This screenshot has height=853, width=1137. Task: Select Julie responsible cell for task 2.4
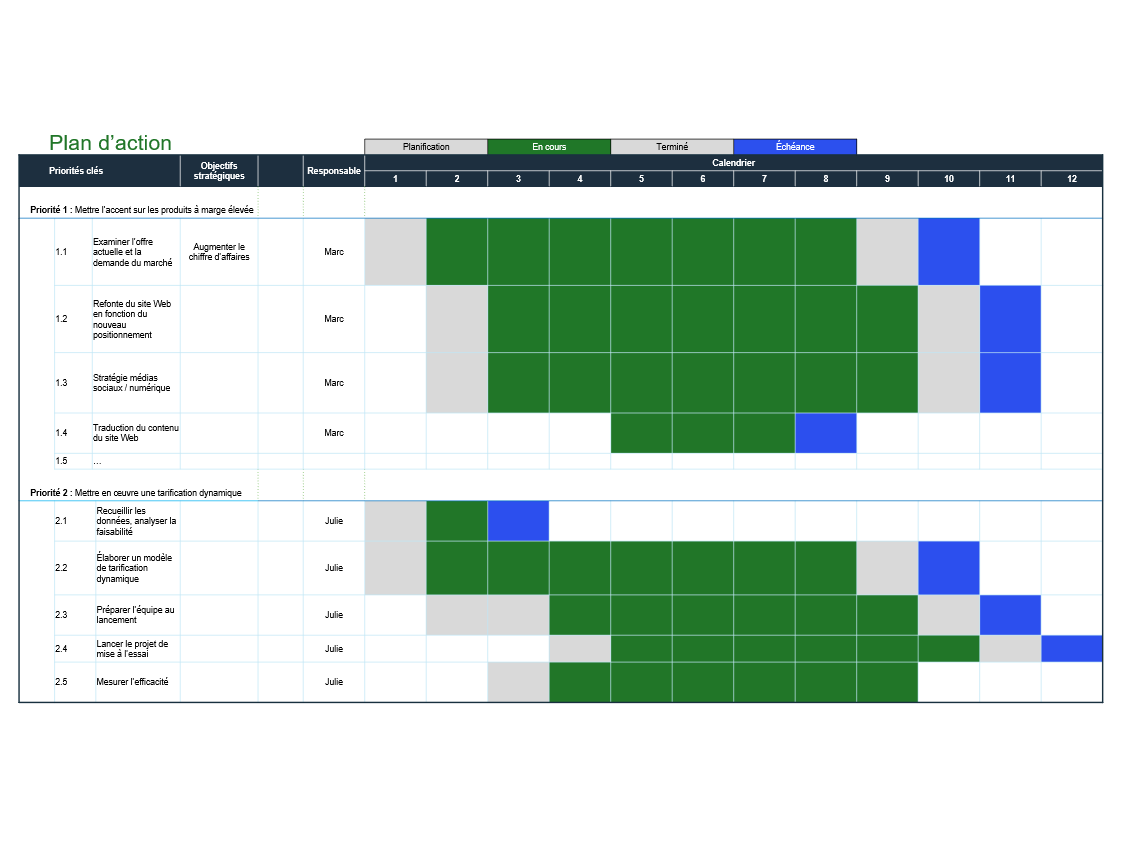coord(334,648)
